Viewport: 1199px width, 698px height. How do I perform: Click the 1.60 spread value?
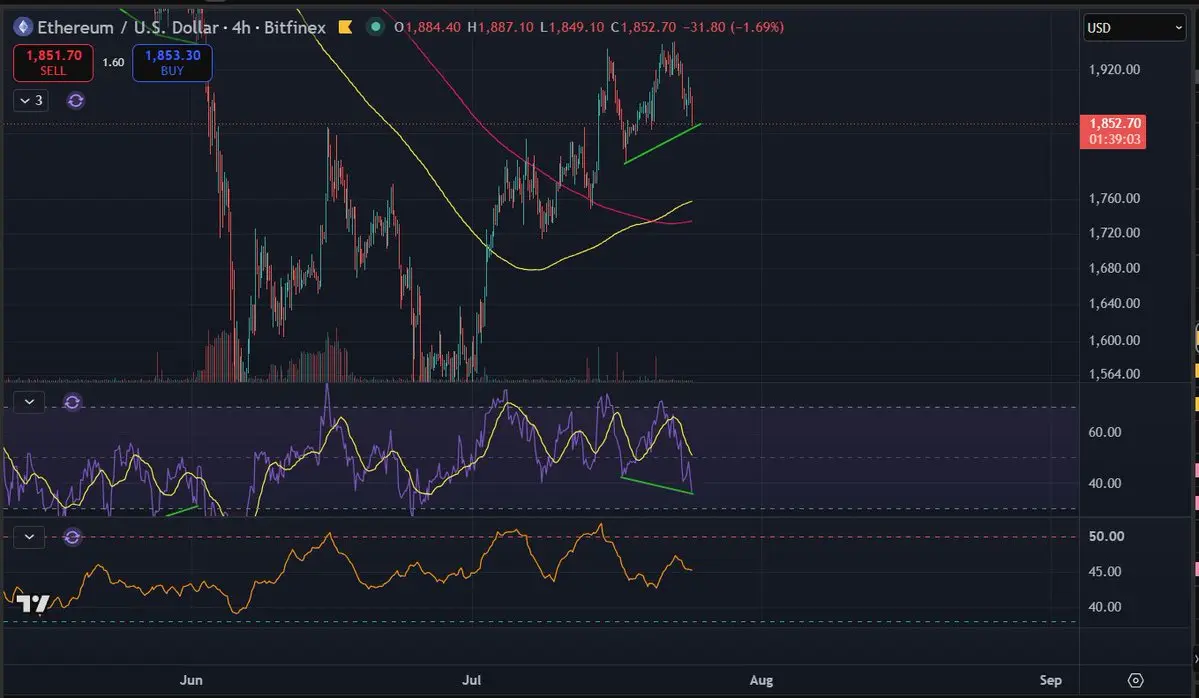(113, 63)
